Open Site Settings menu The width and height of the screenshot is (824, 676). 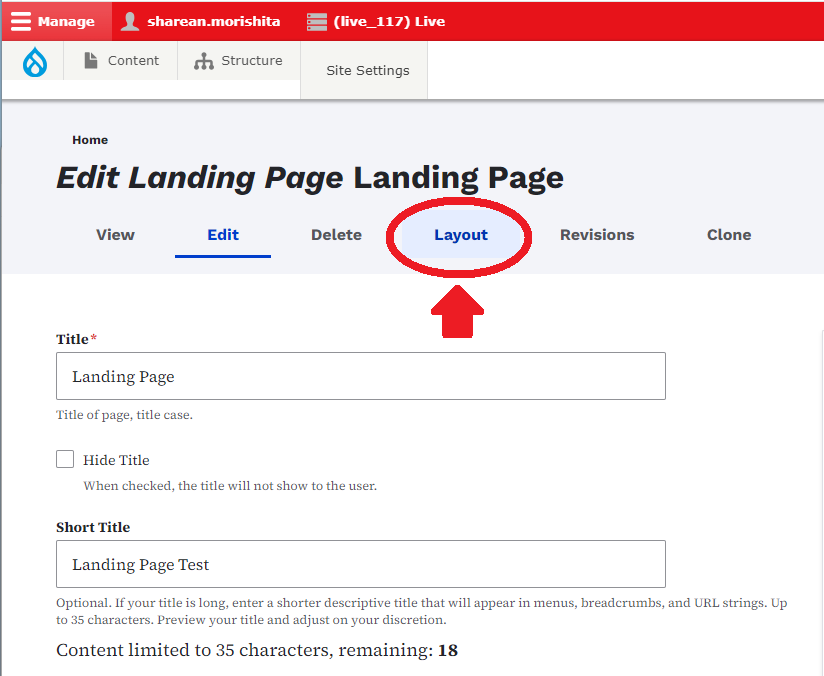click(x=367, y=70)
